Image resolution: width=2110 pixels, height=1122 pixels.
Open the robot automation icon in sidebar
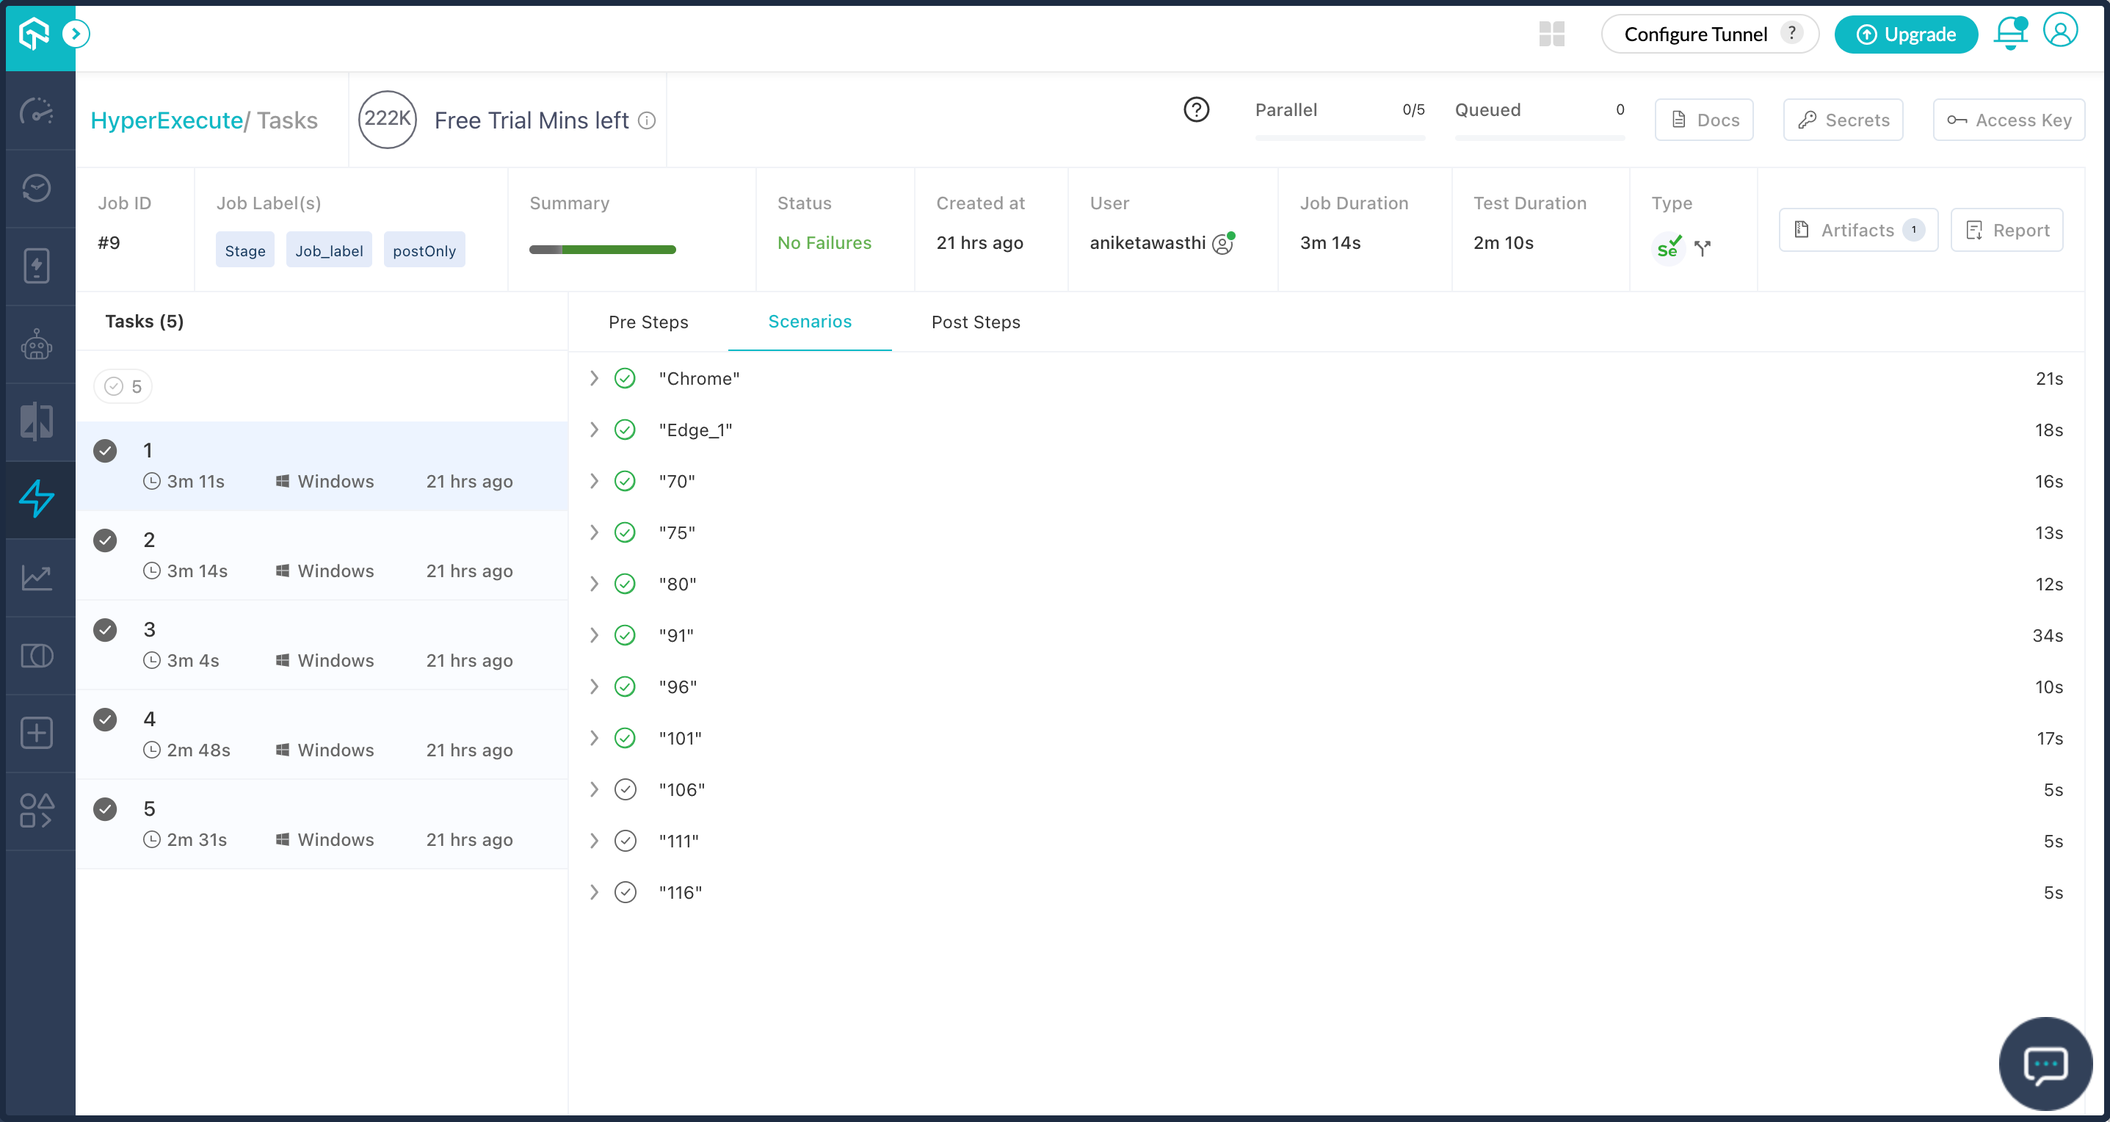click(38, 344)
